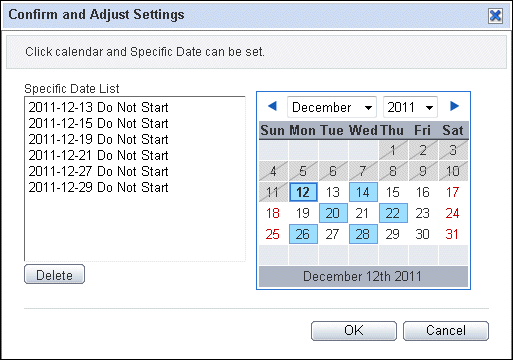Image resolution: width=513 pixels, height=360 pixels.
Task: Choose date 25 shown in red
Action: pyautogui.click(x=273, y=234)
